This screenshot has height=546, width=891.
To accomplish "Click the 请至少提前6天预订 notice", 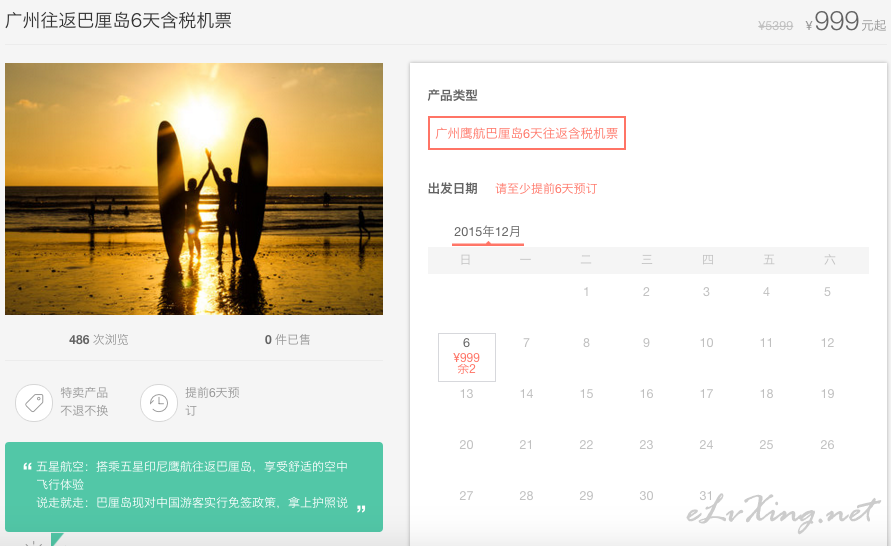I will tap(546, 189).
